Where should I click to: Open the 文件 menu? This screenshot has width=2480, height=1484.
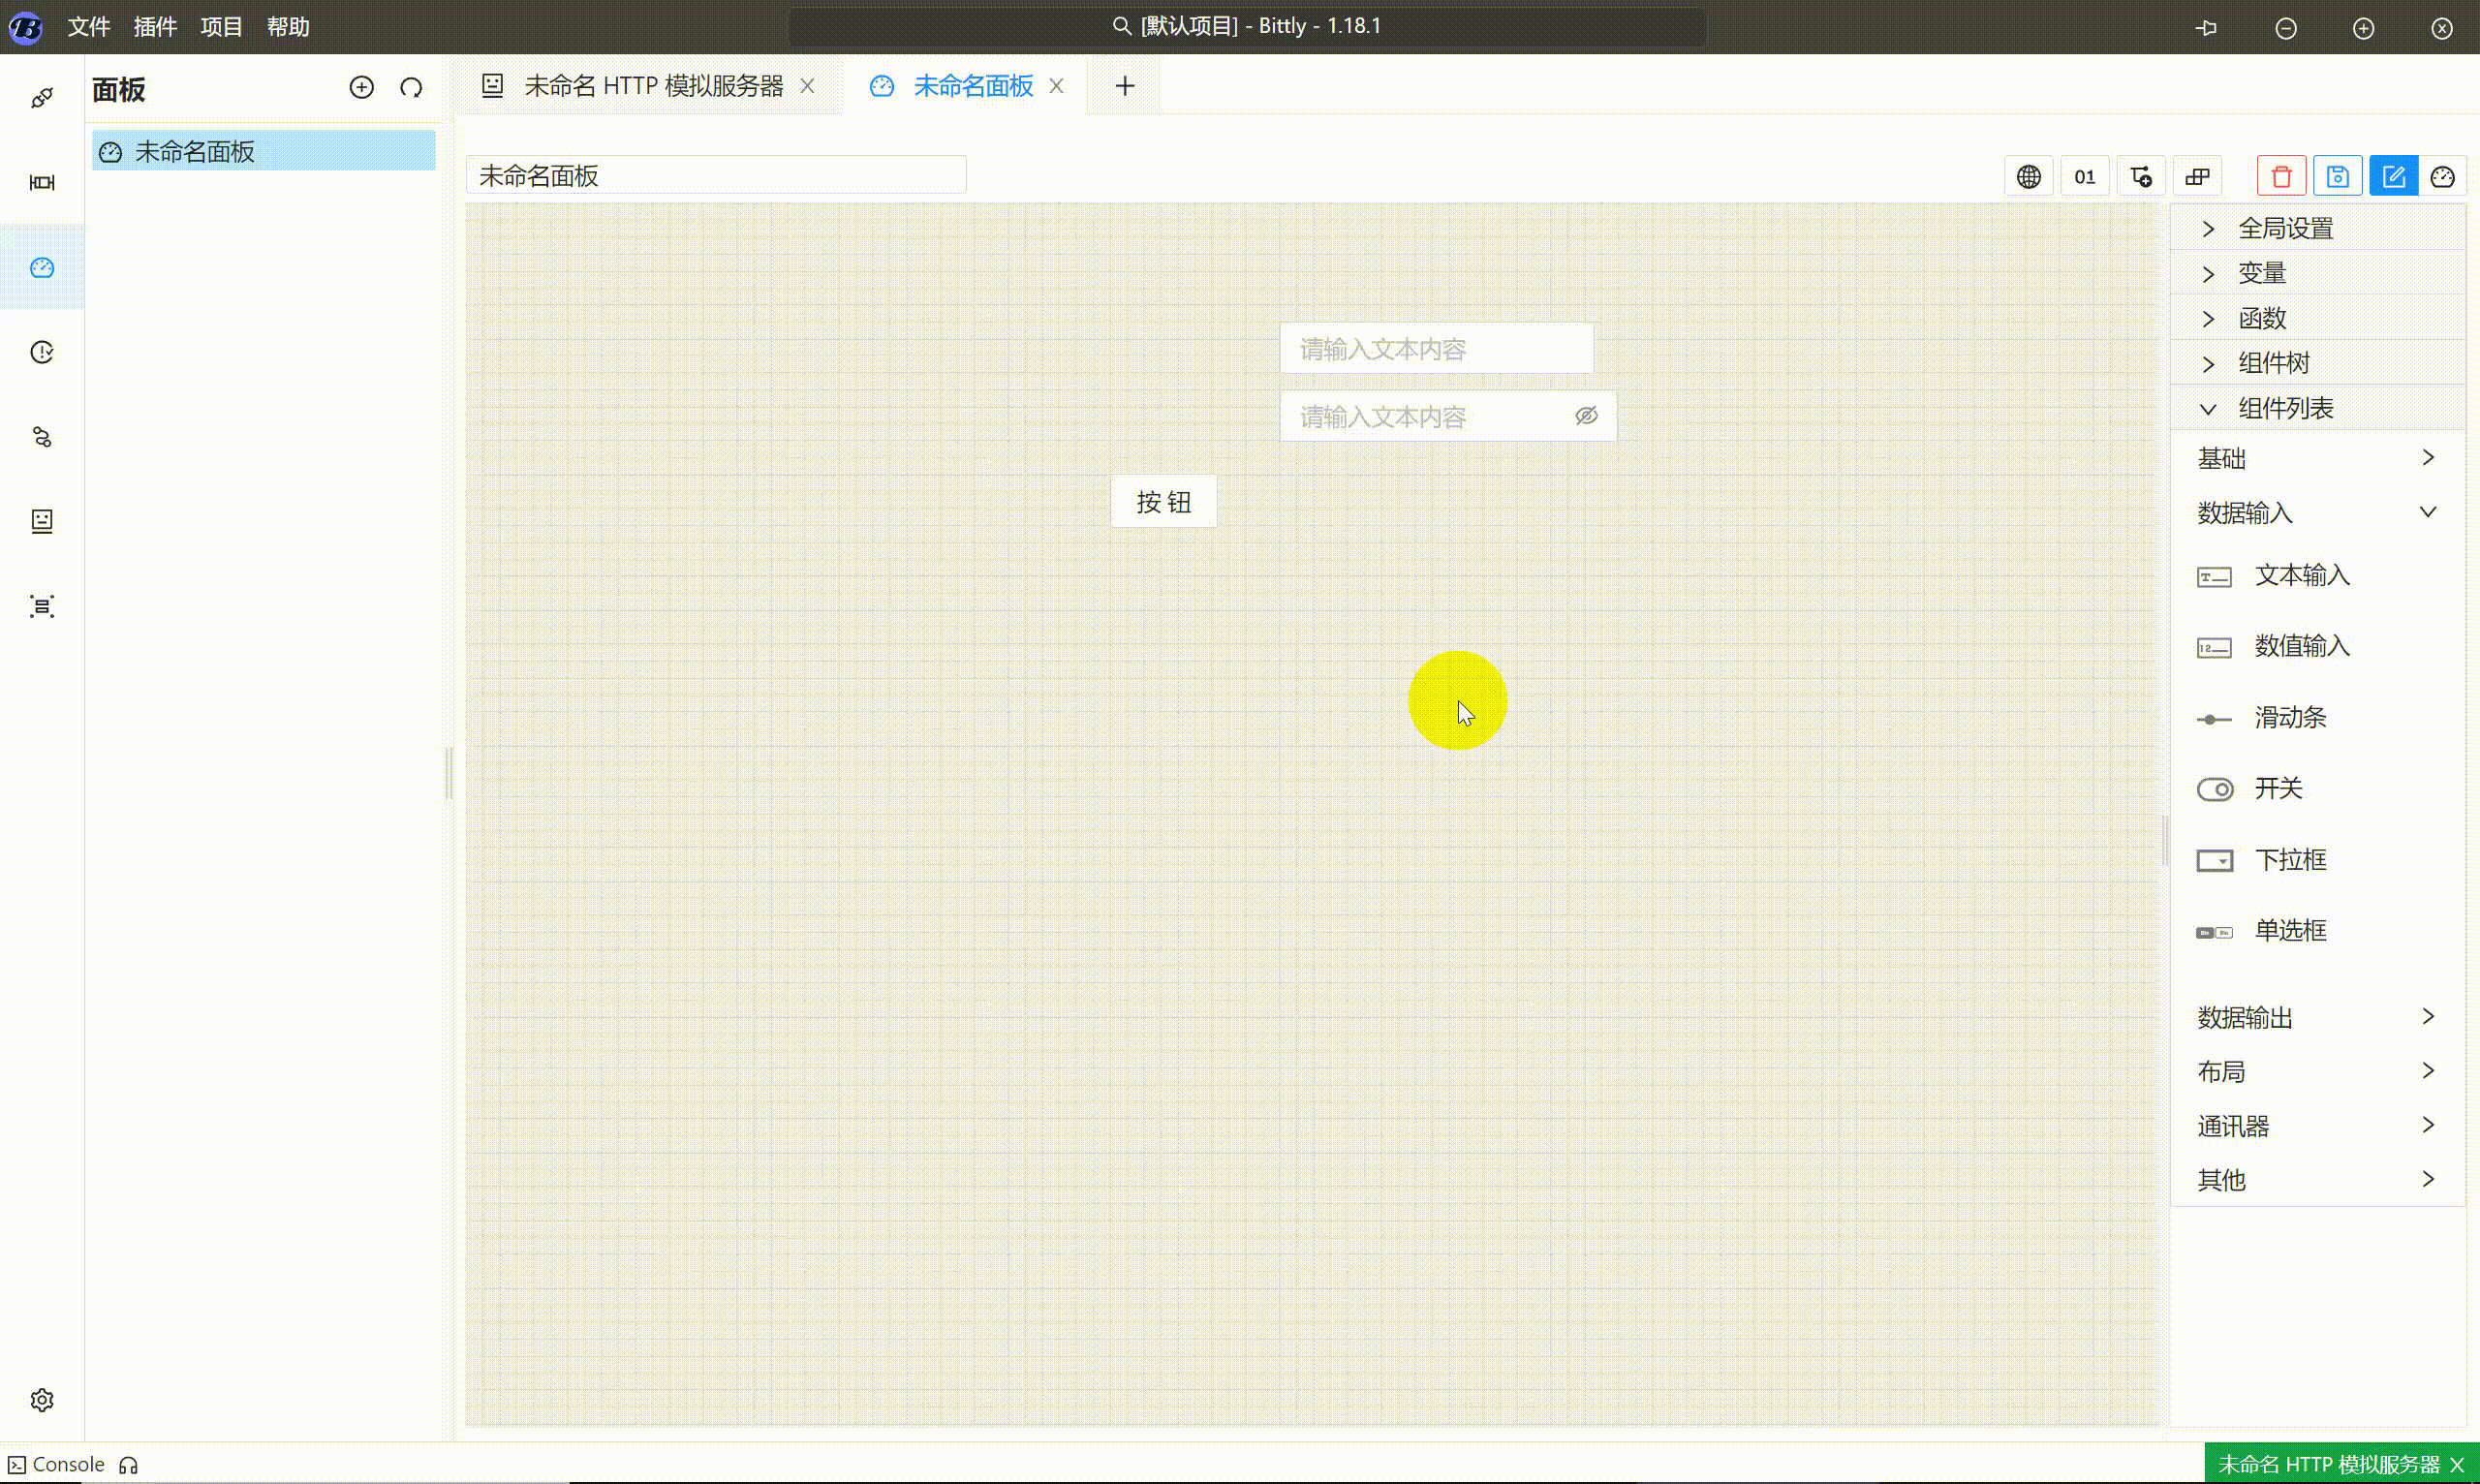[x=88, y=27]
